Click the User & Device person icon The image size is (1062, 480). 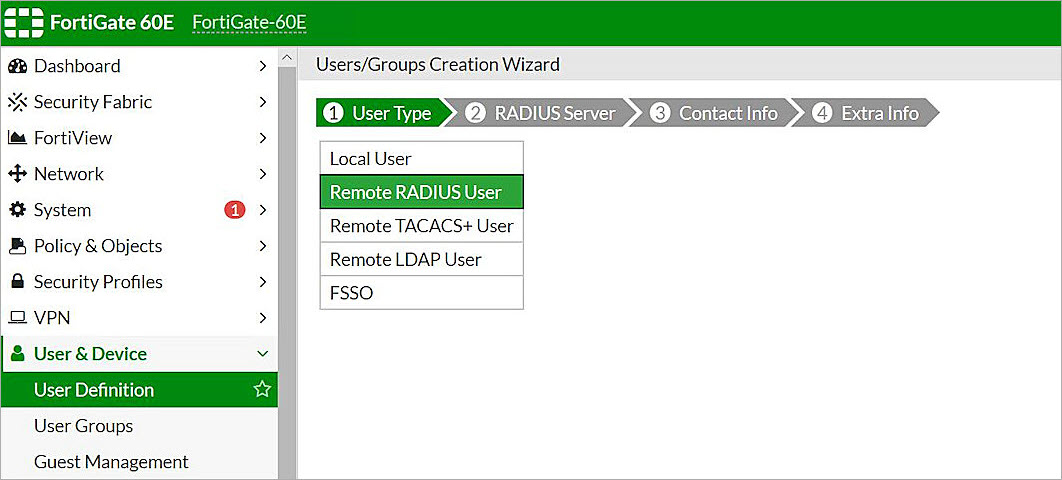coord(18,353)
